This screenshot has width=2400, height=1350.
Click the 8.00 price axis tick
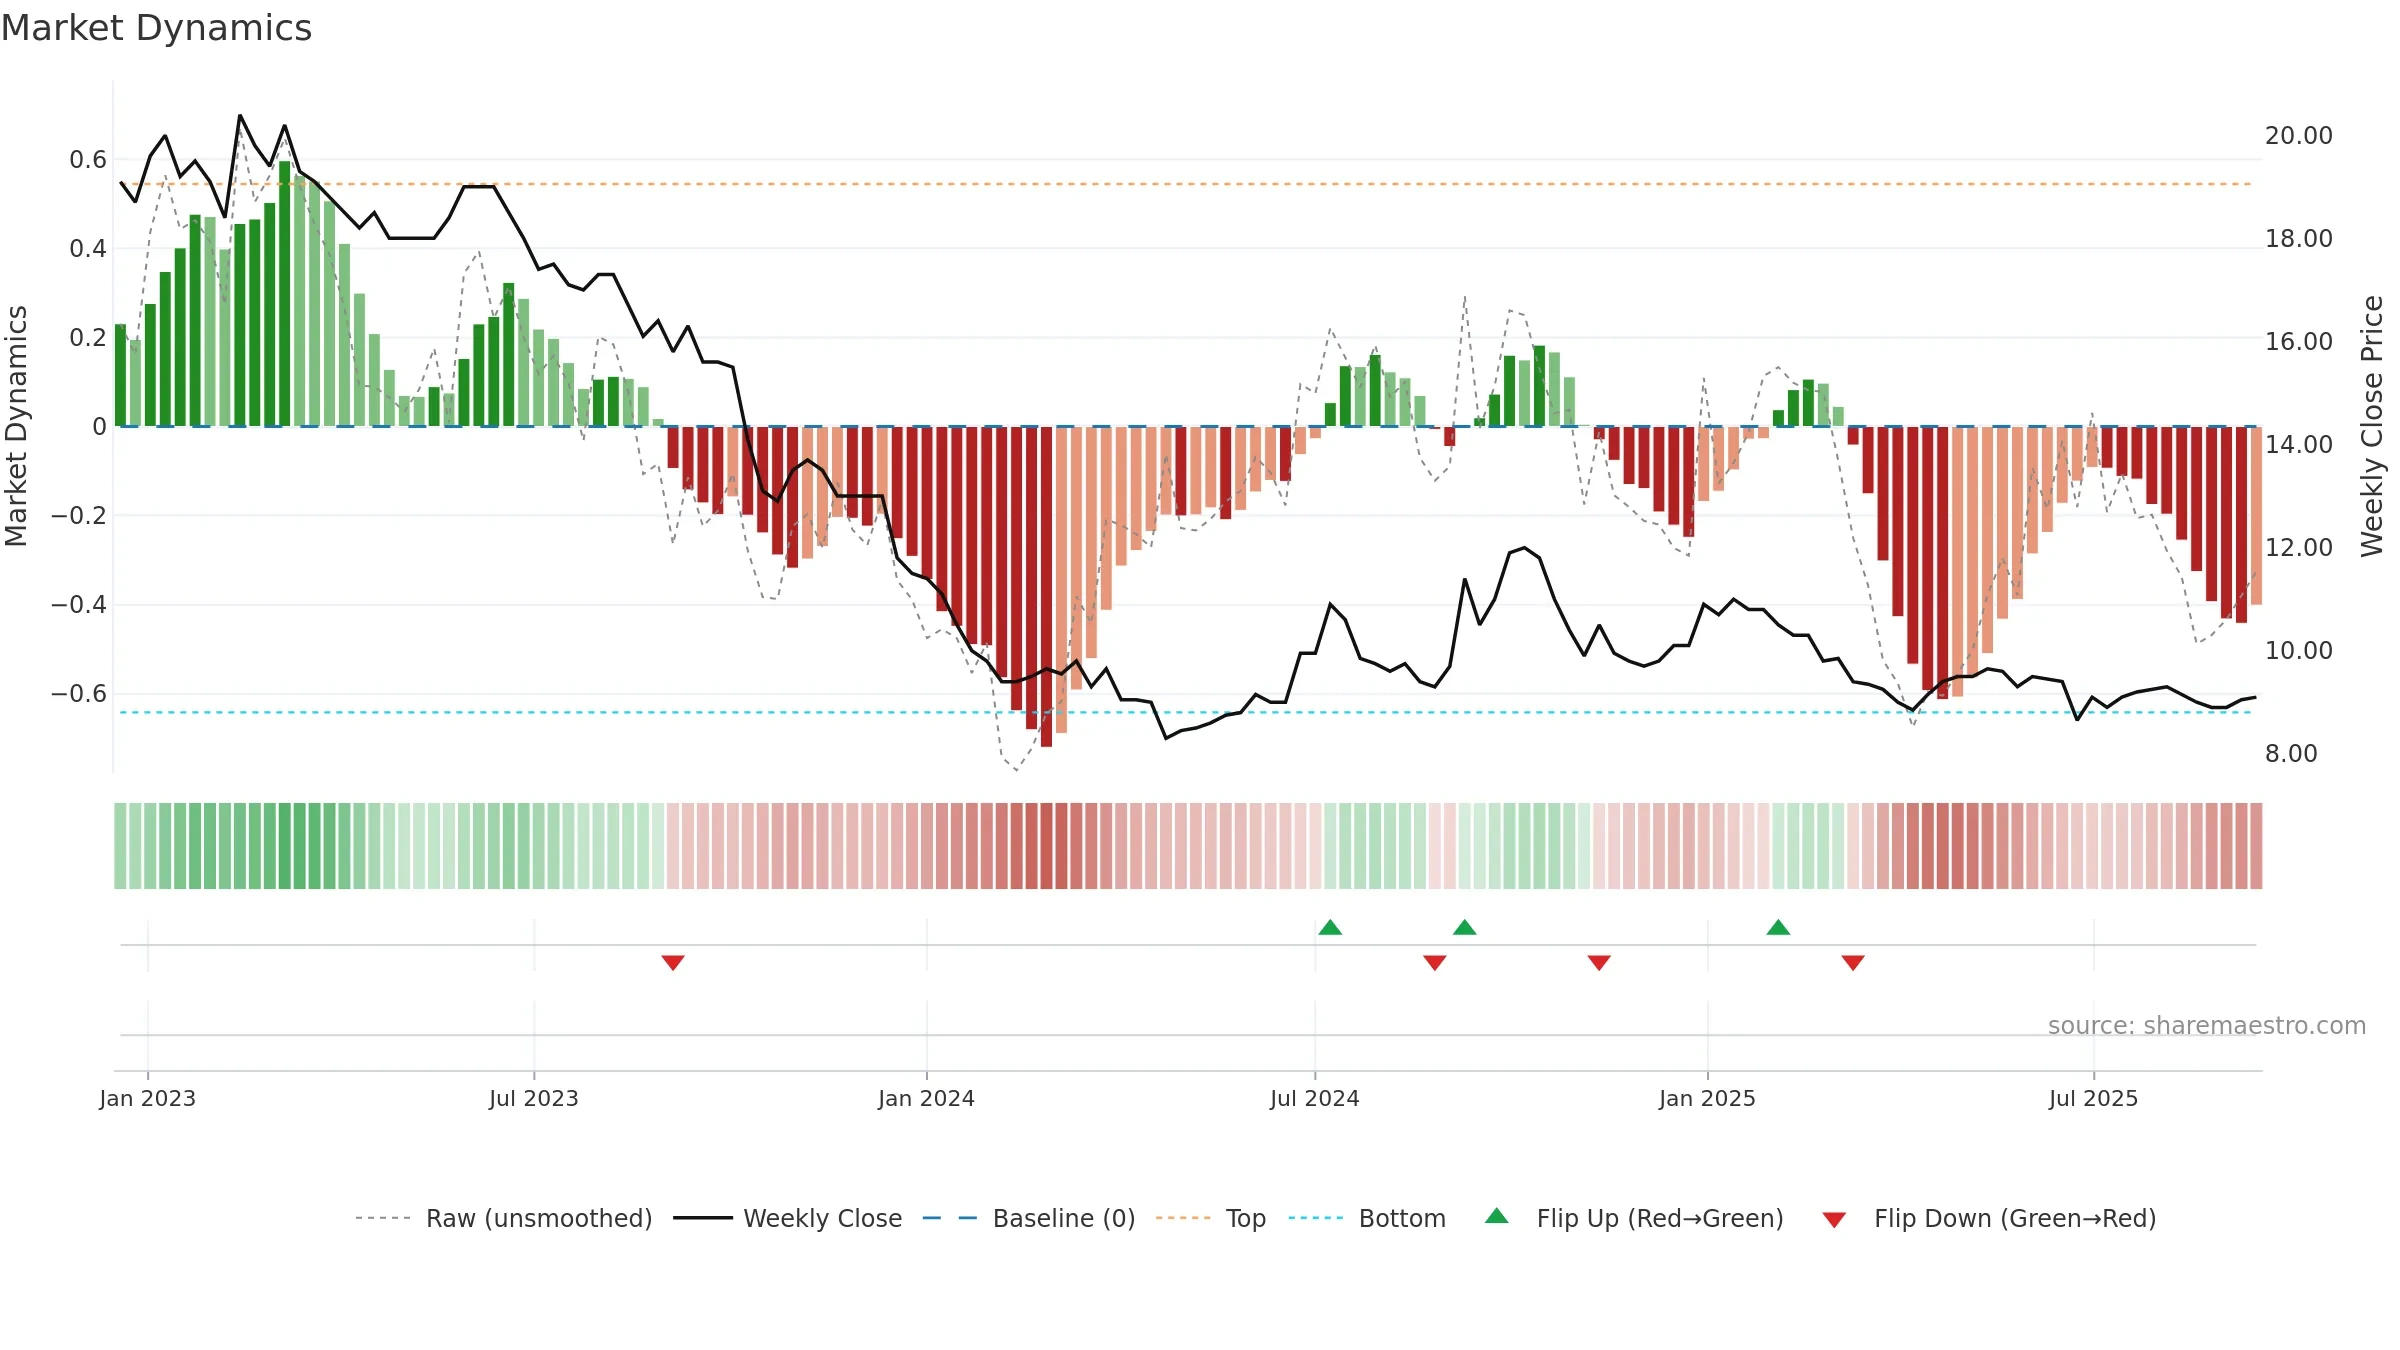[x=2291, y=753]
